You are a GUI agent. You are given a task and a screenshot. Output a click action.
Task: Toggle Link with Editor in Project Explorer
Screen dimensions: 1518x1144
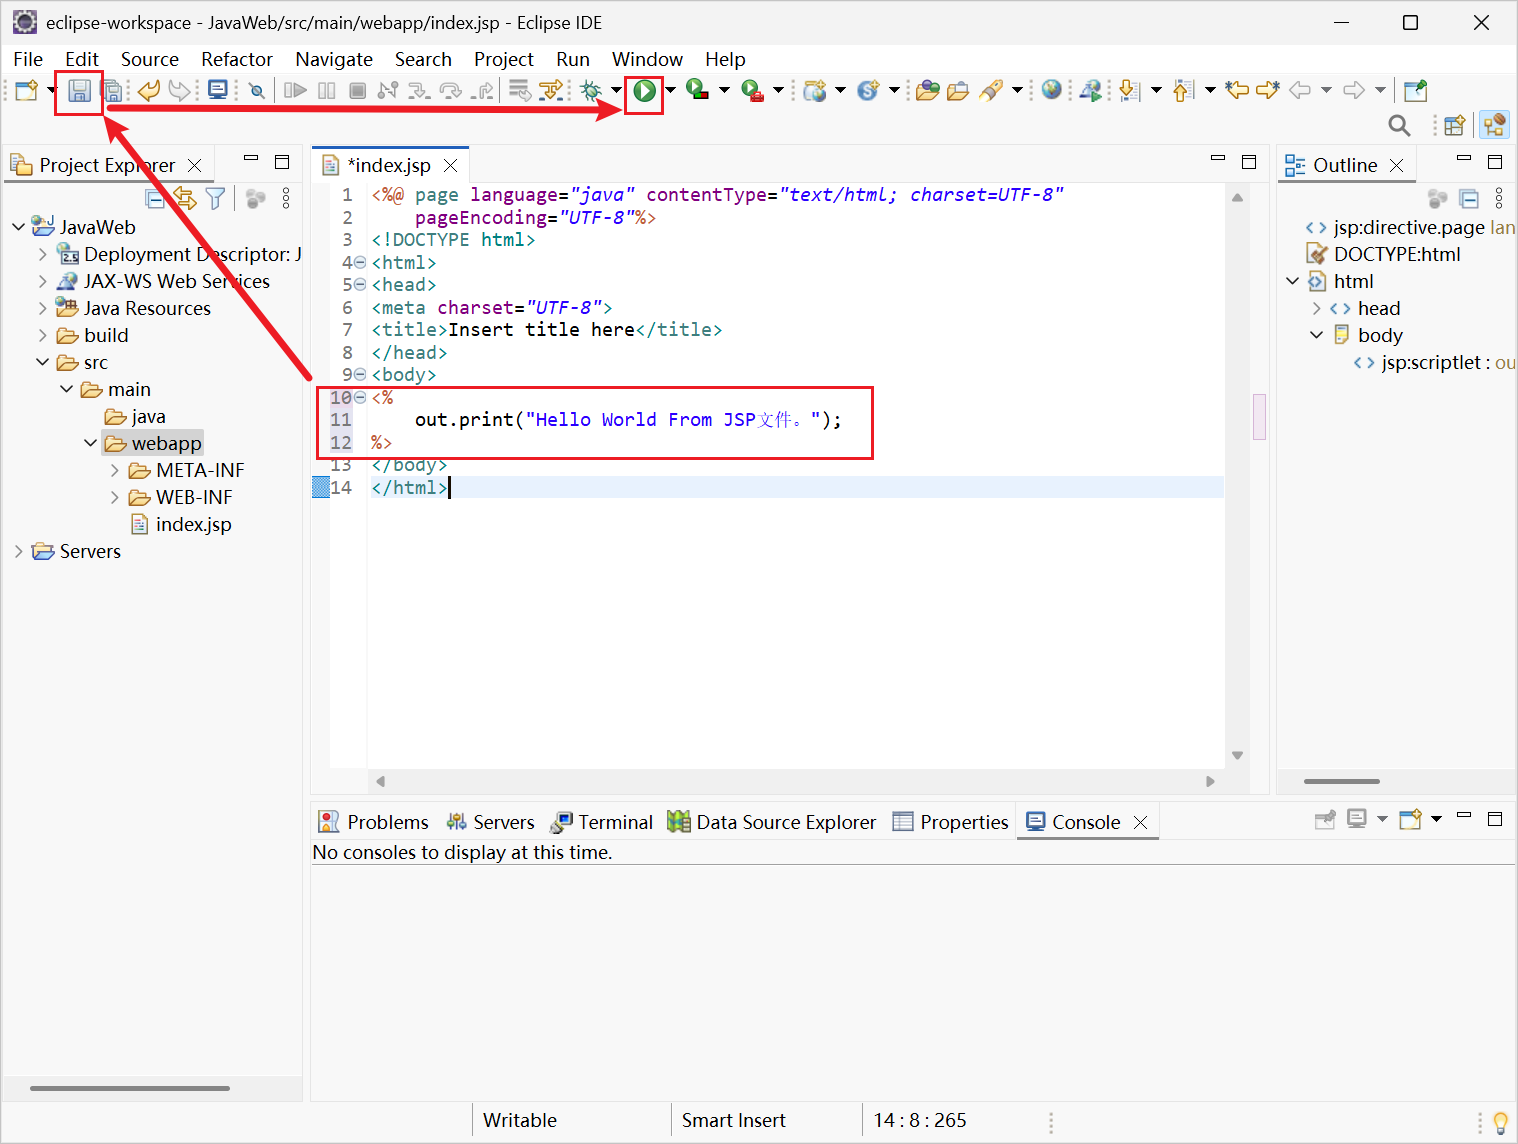point(185,198)
